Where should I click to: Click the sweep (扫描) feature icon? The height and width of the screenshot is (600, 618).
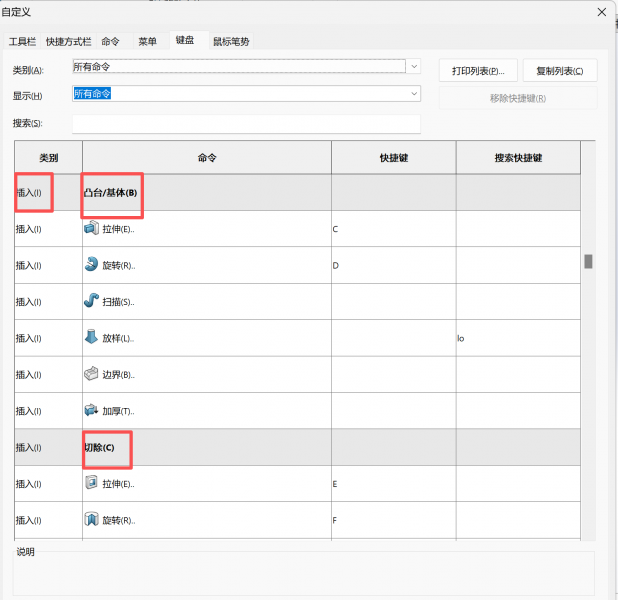point(91,300)
